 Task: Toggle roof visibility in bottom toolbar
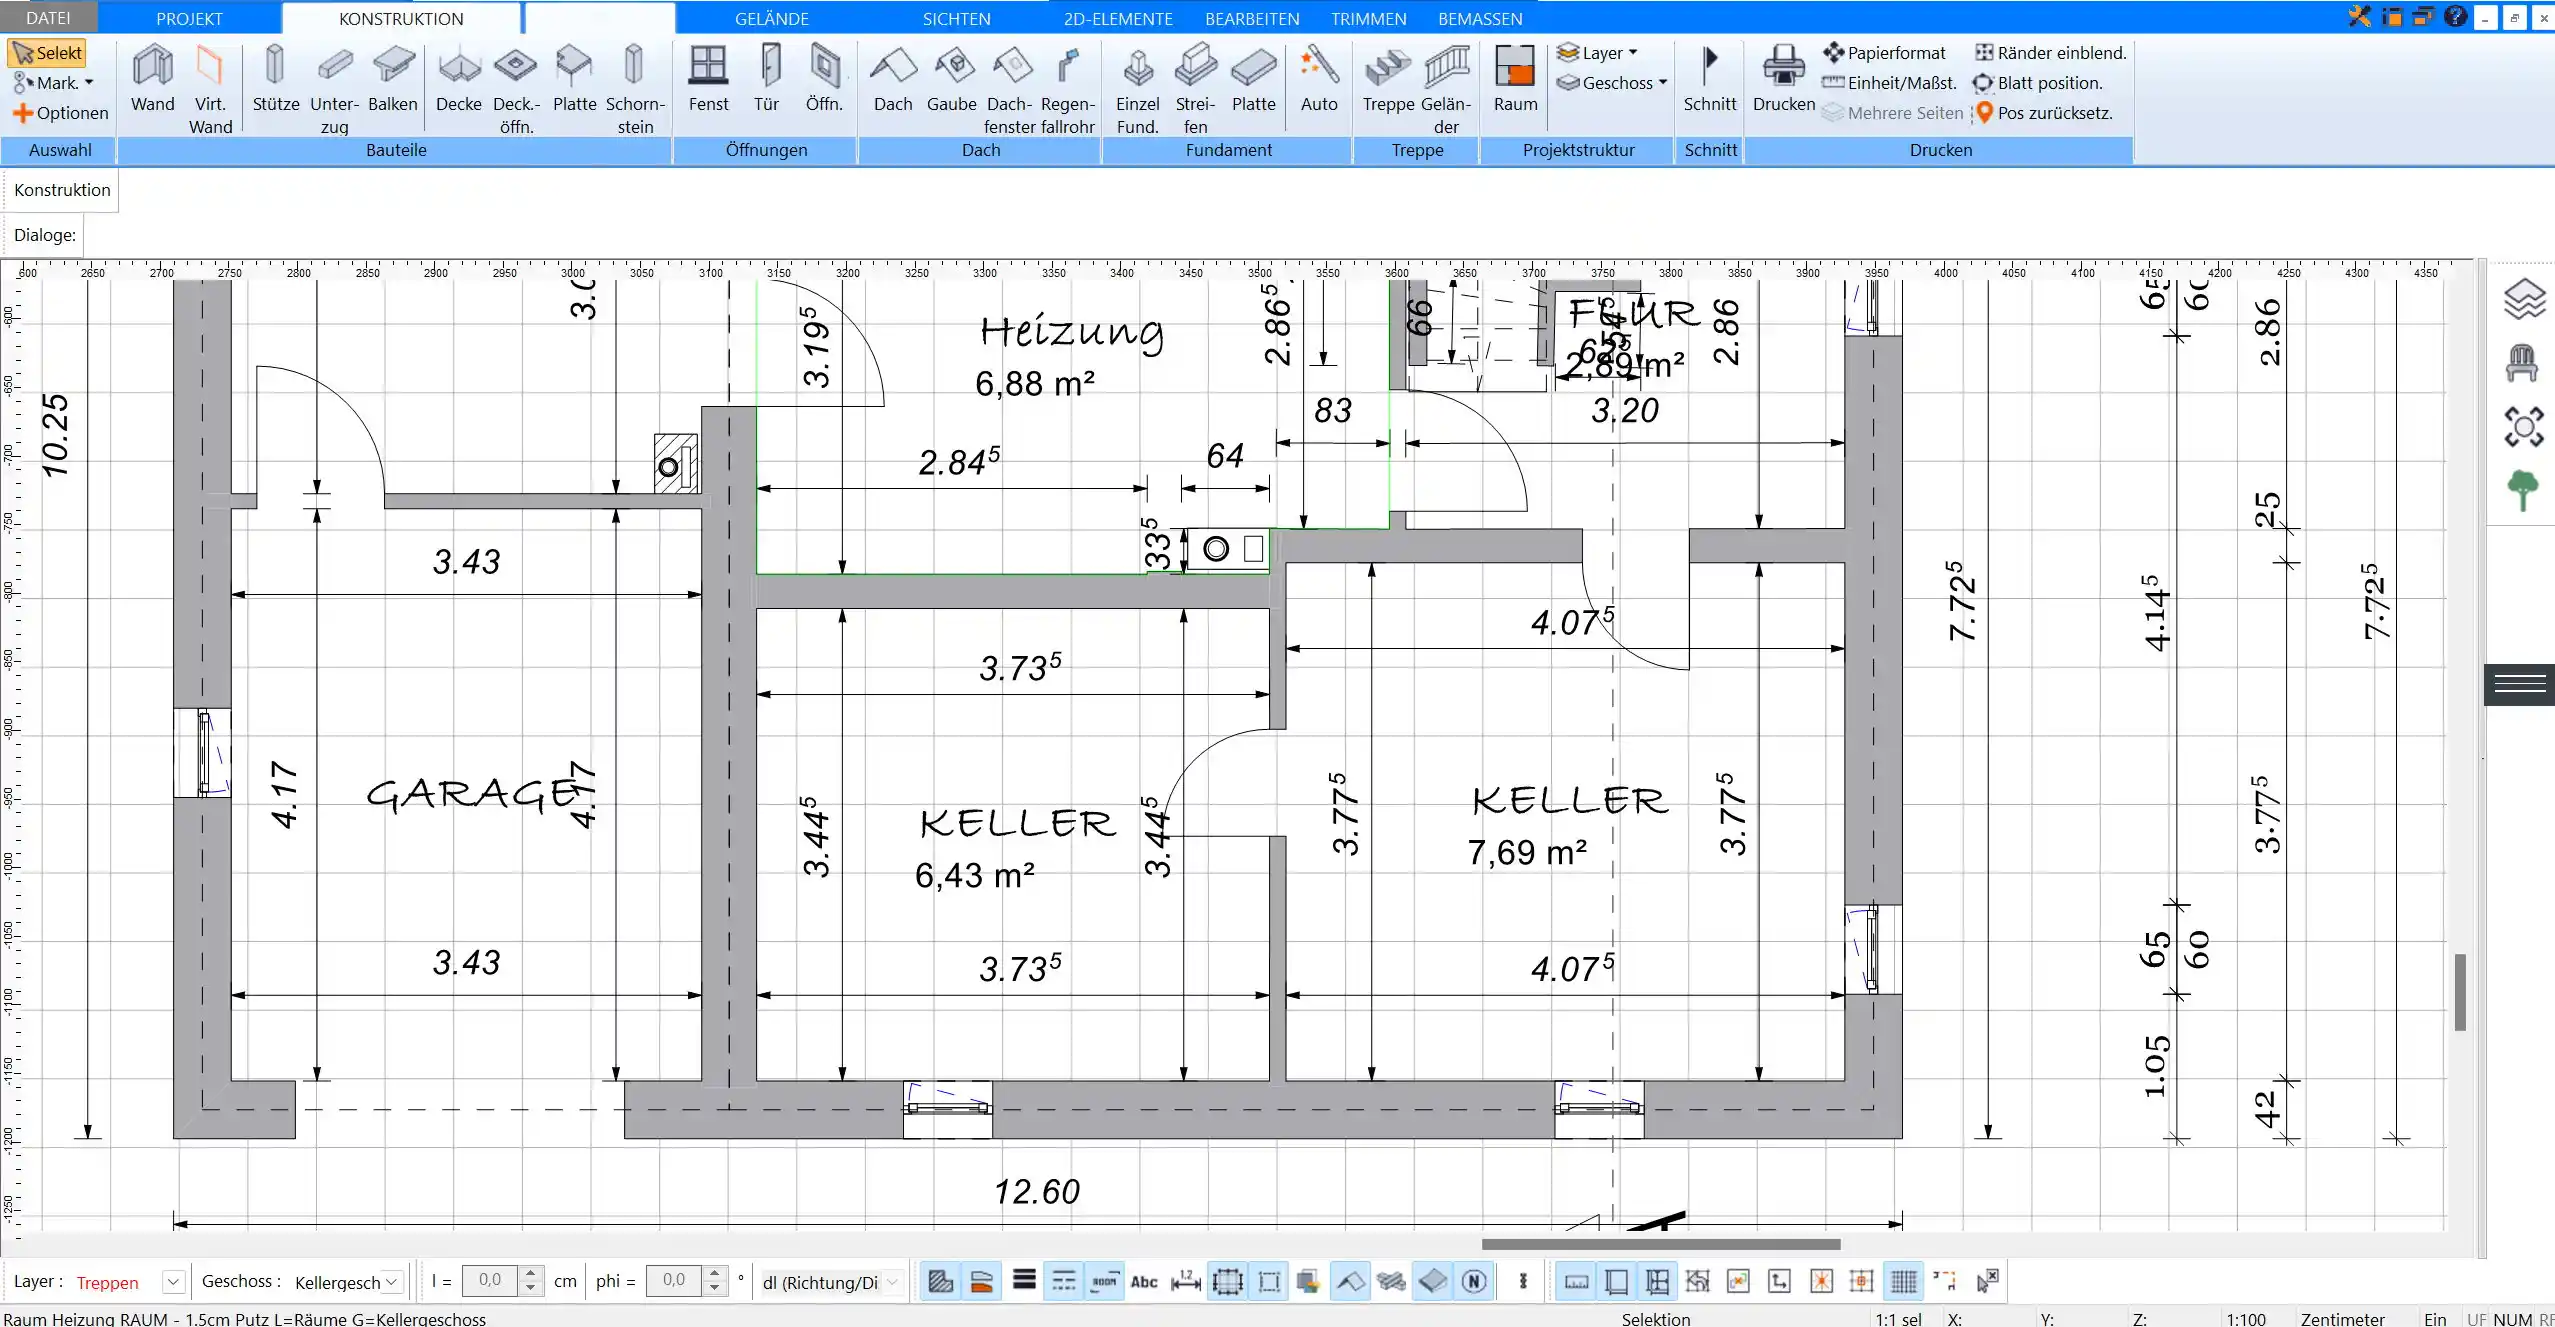pos(1350,1281)
